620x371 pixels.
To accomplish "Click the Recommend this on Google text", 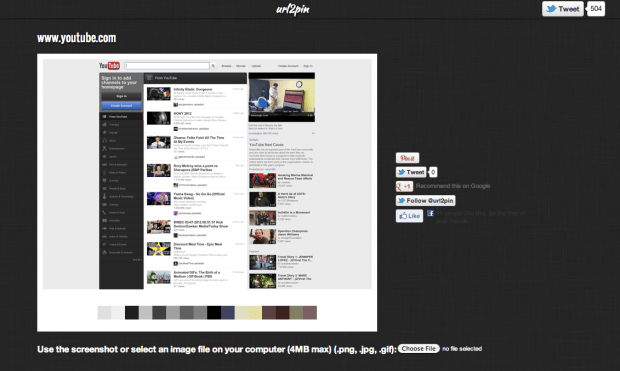I will pyautogui.click(x=453, y=186).
